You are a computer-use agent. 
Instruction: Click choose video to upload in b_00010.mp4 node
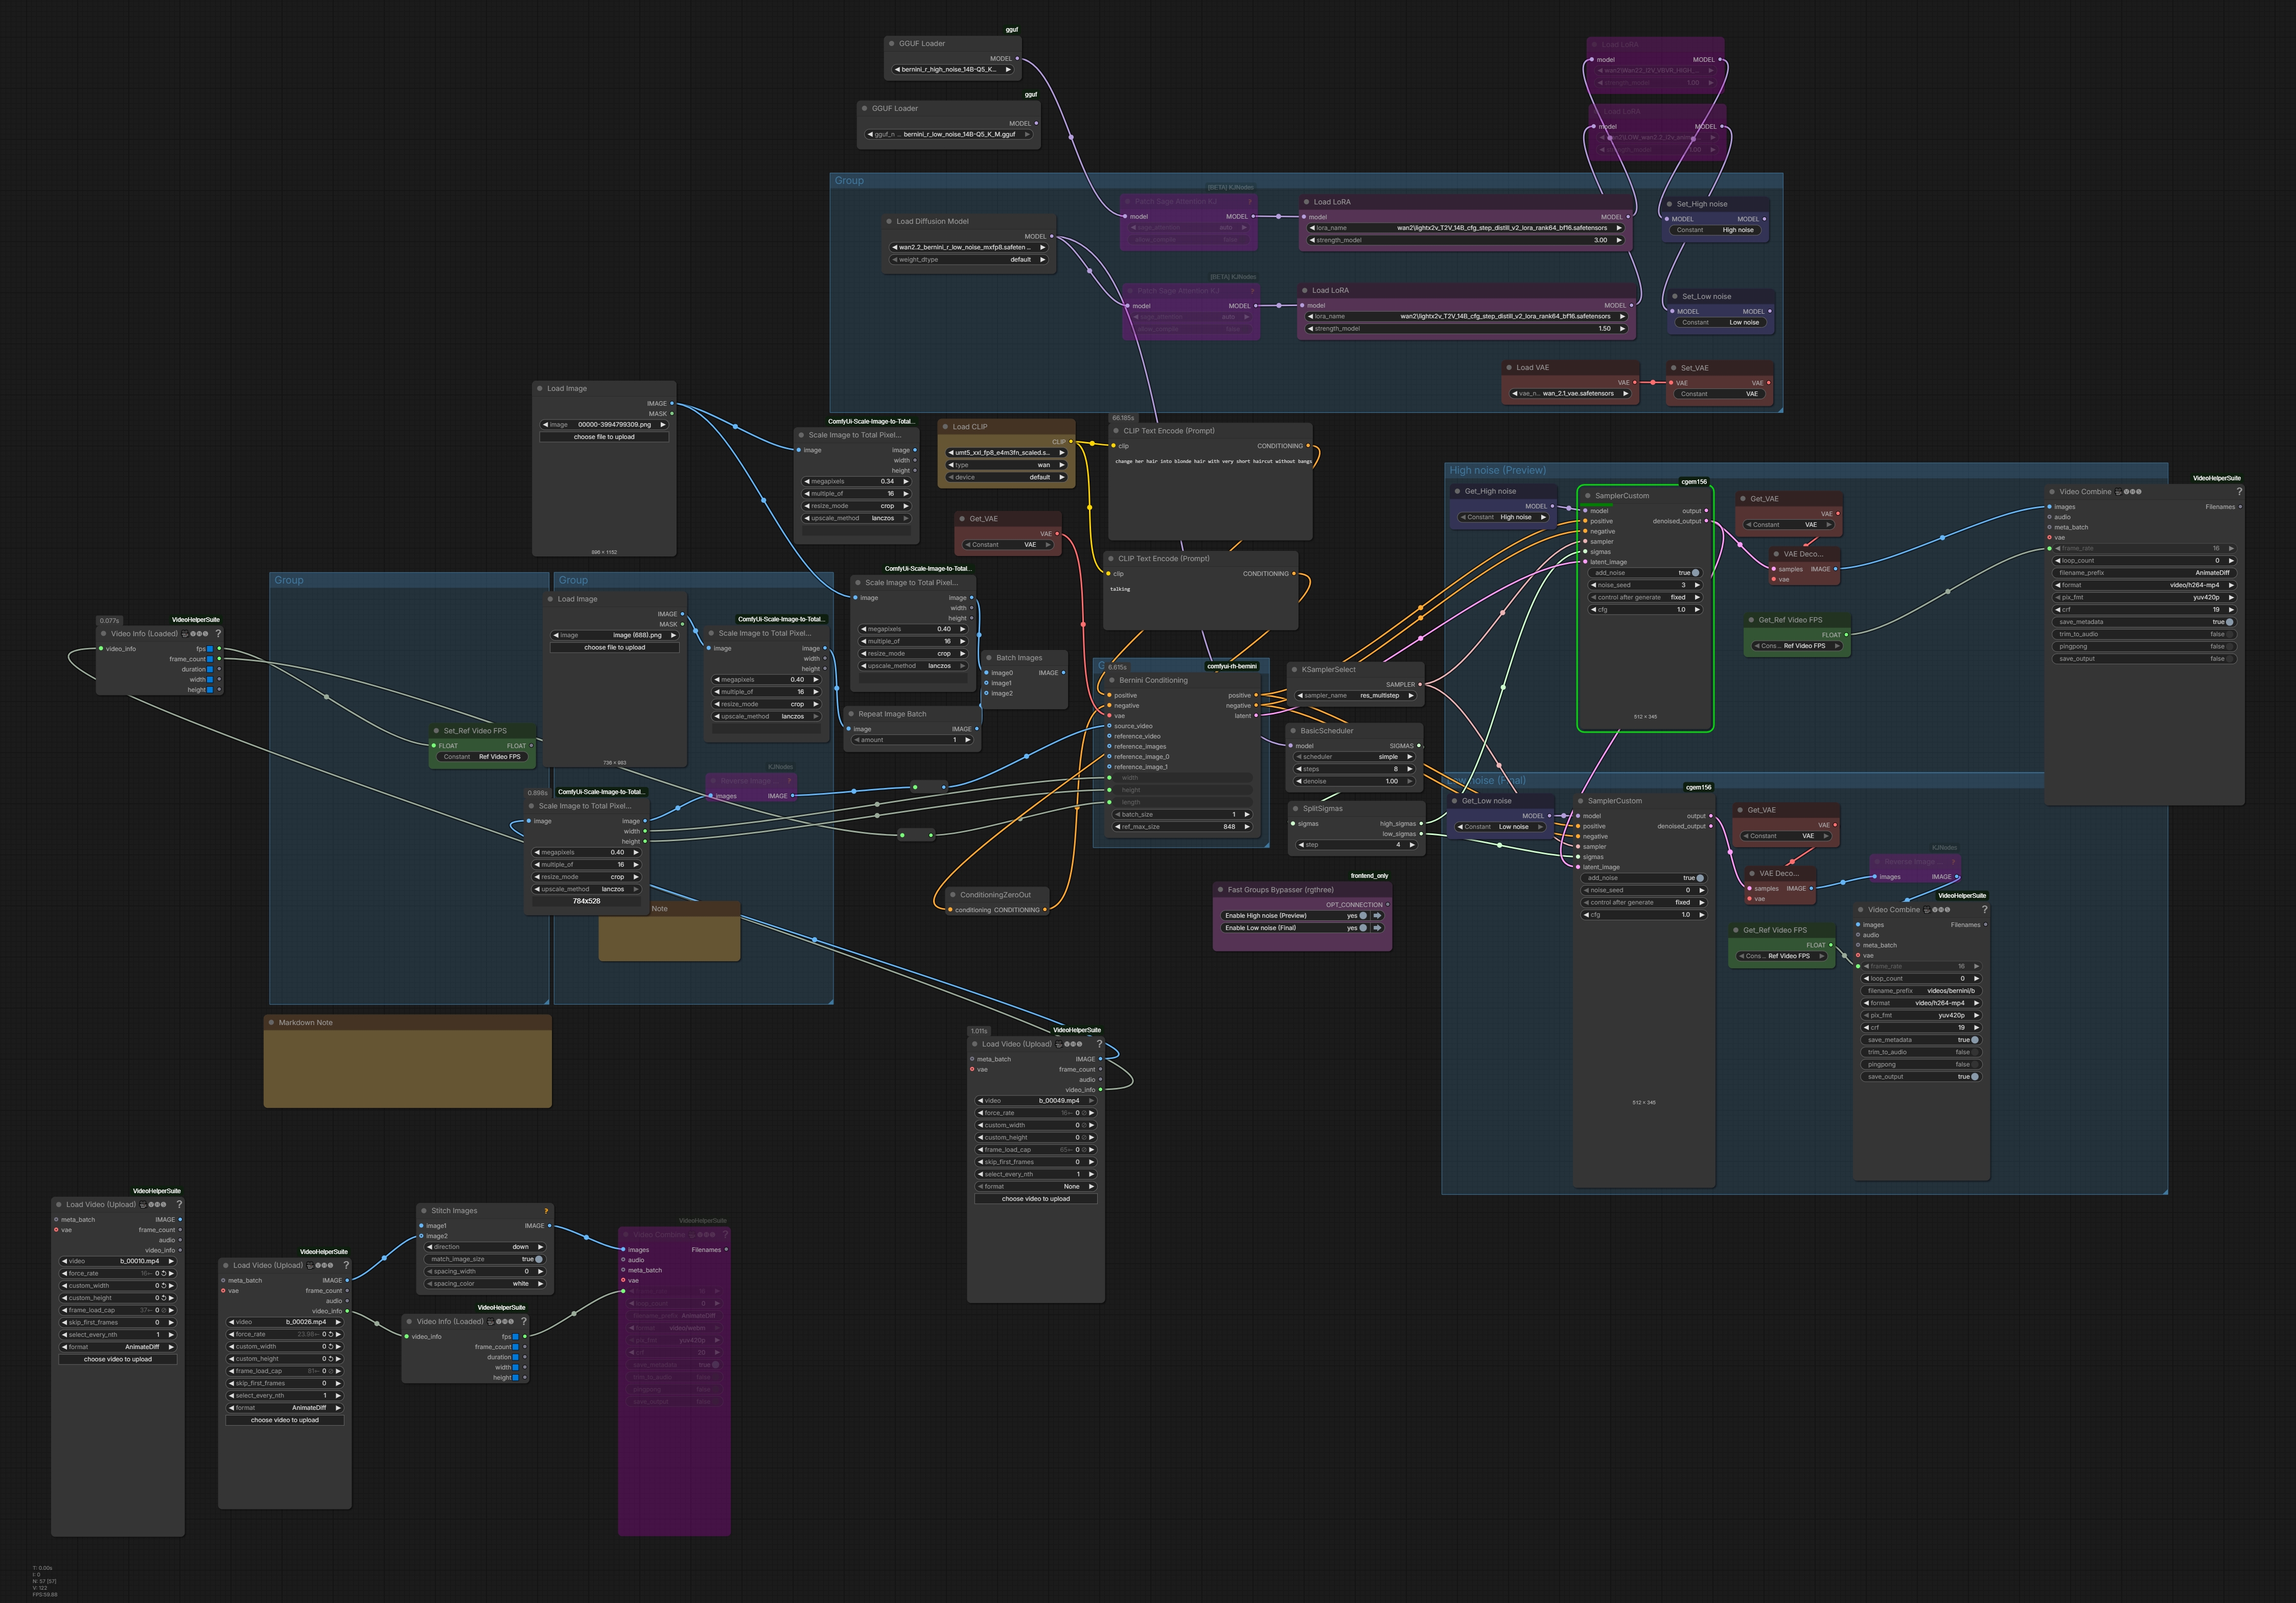[x=118, y=1360]
